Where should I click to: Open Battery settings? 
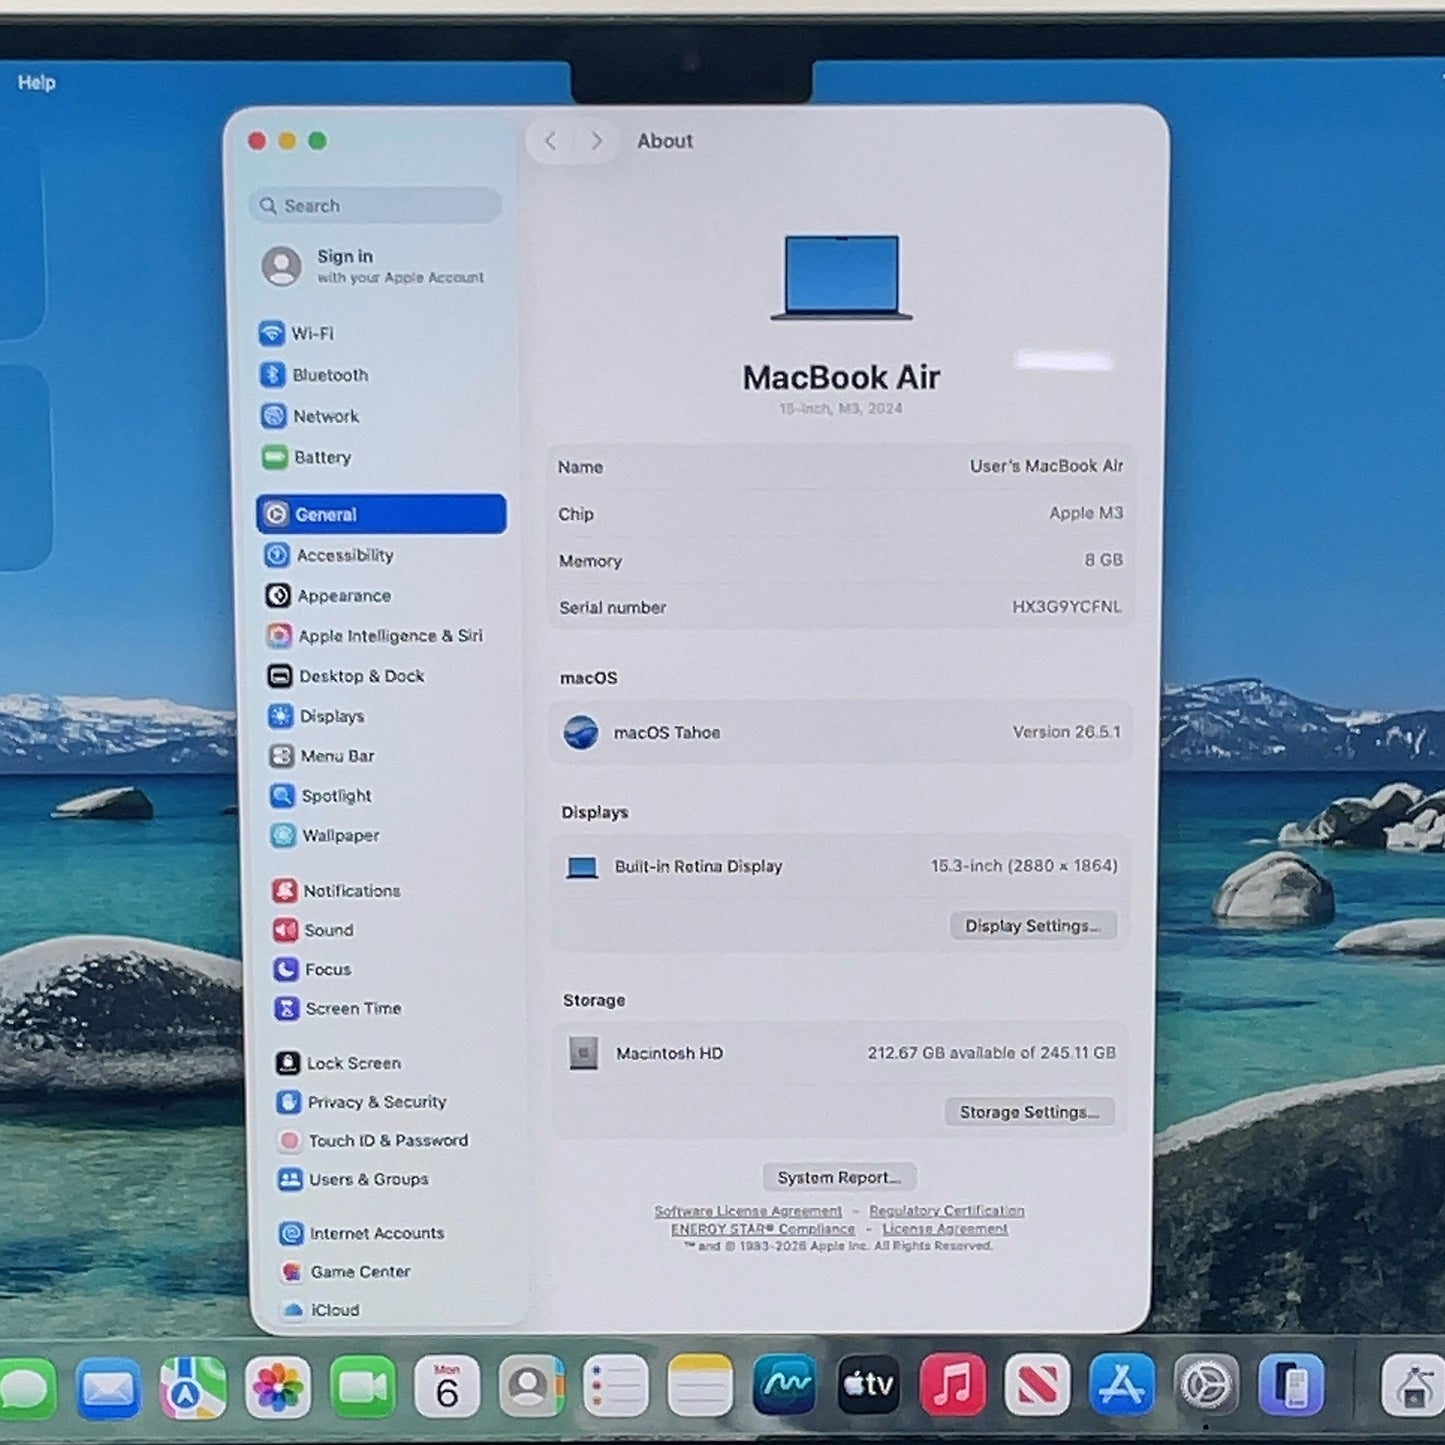pyautogui.click(x=307, y=457)
